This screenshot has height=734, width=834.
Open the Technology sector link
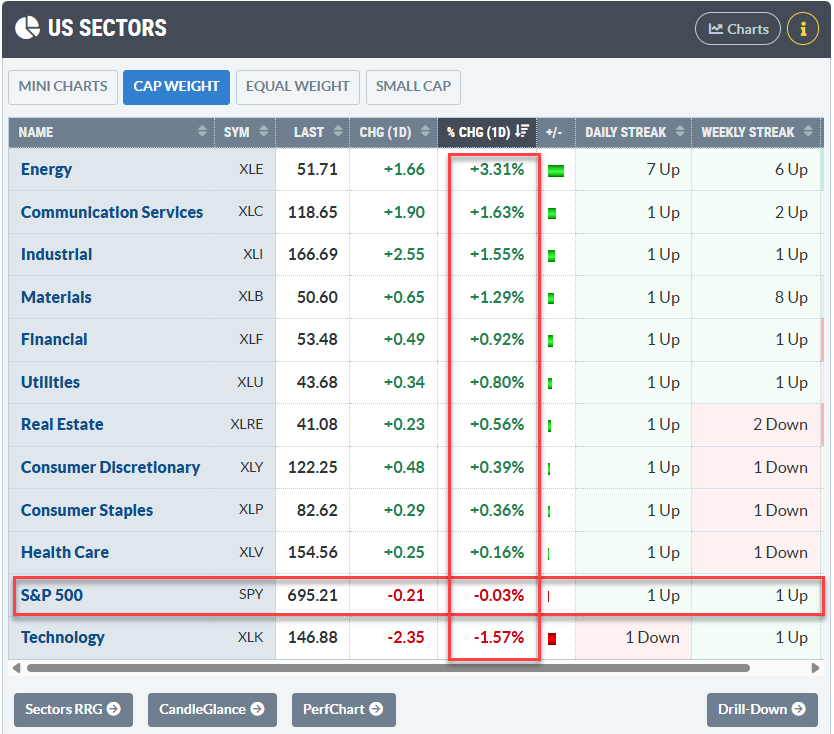pos(62,637)
